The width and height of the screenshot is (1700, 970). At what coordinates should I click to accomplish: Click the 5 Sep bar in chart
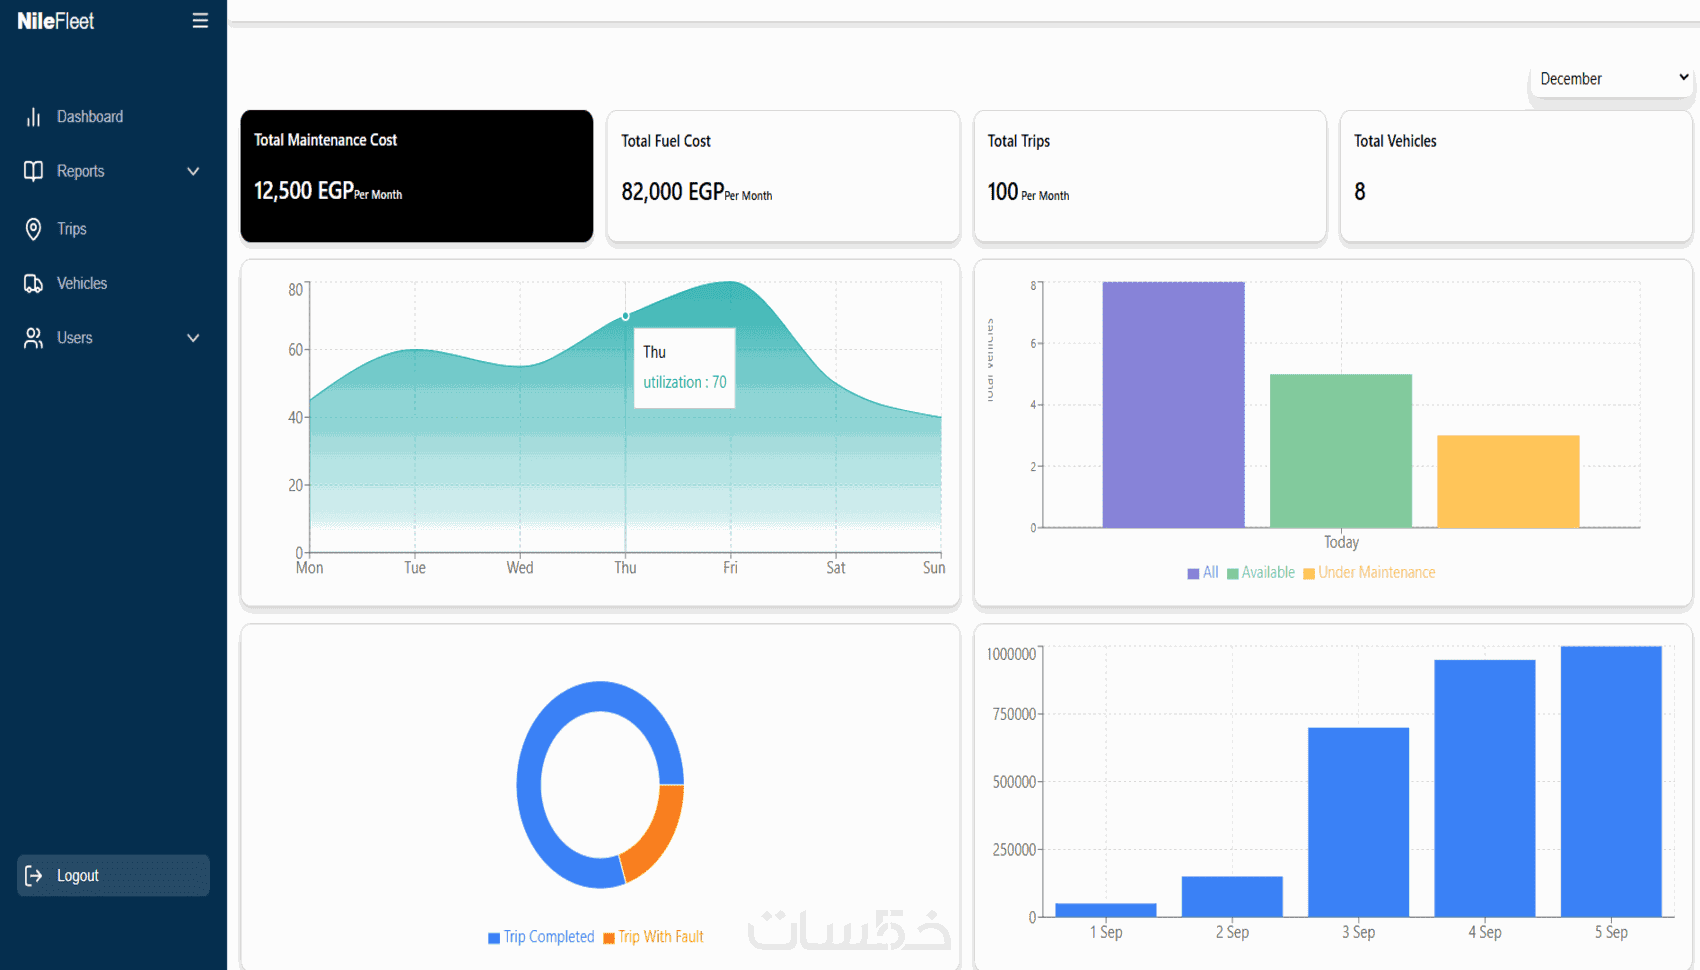point(1611,781)
